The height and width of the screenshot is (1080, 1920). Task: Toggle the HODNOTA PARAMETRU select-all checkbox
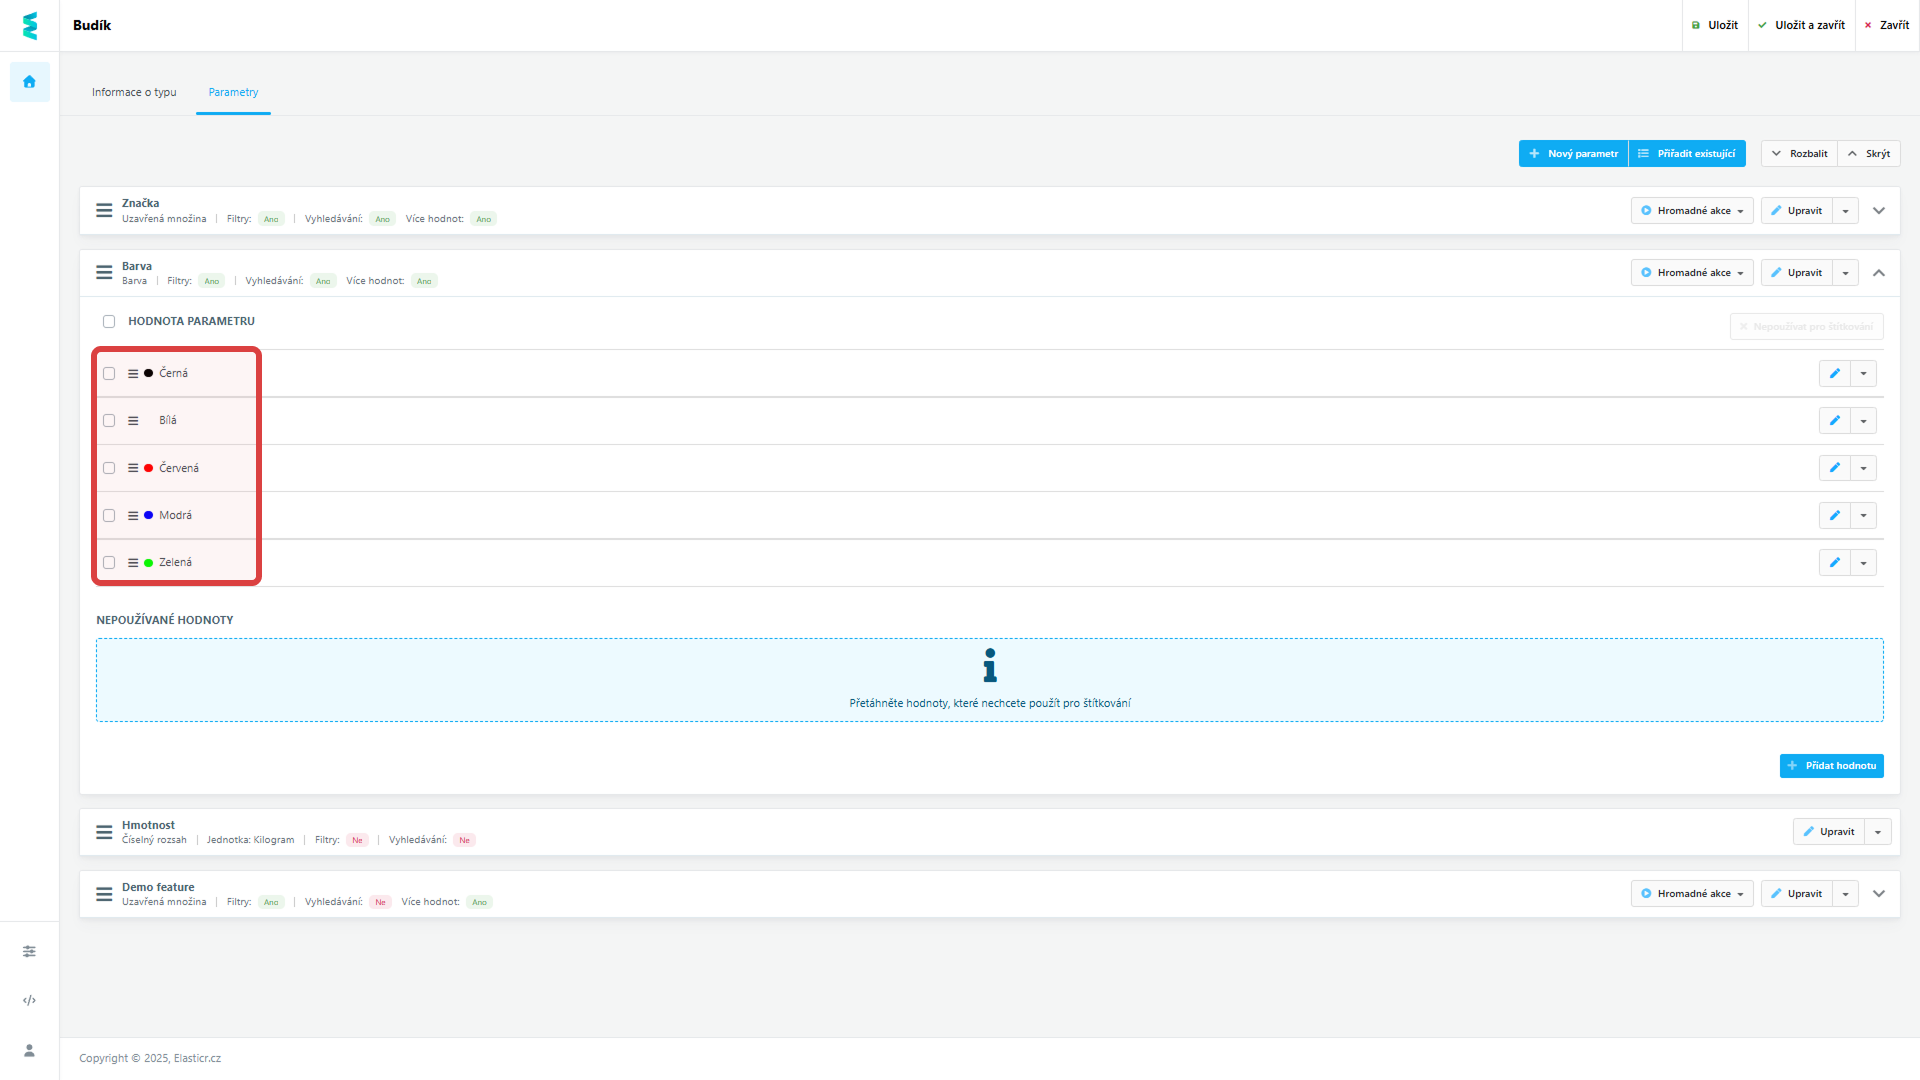pyautogui.click(x=109, y=321)
